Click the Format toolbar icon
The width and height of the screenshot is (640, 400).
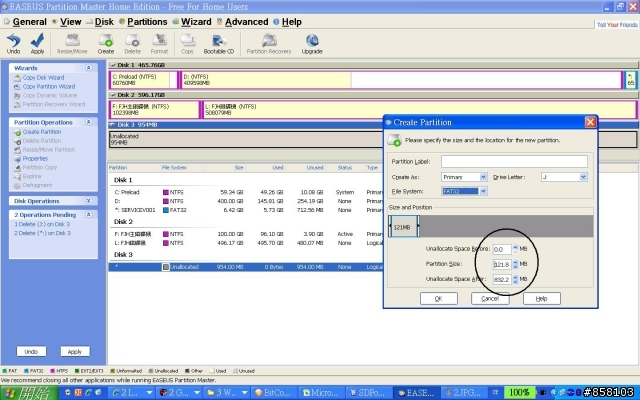tap(159, 44)
